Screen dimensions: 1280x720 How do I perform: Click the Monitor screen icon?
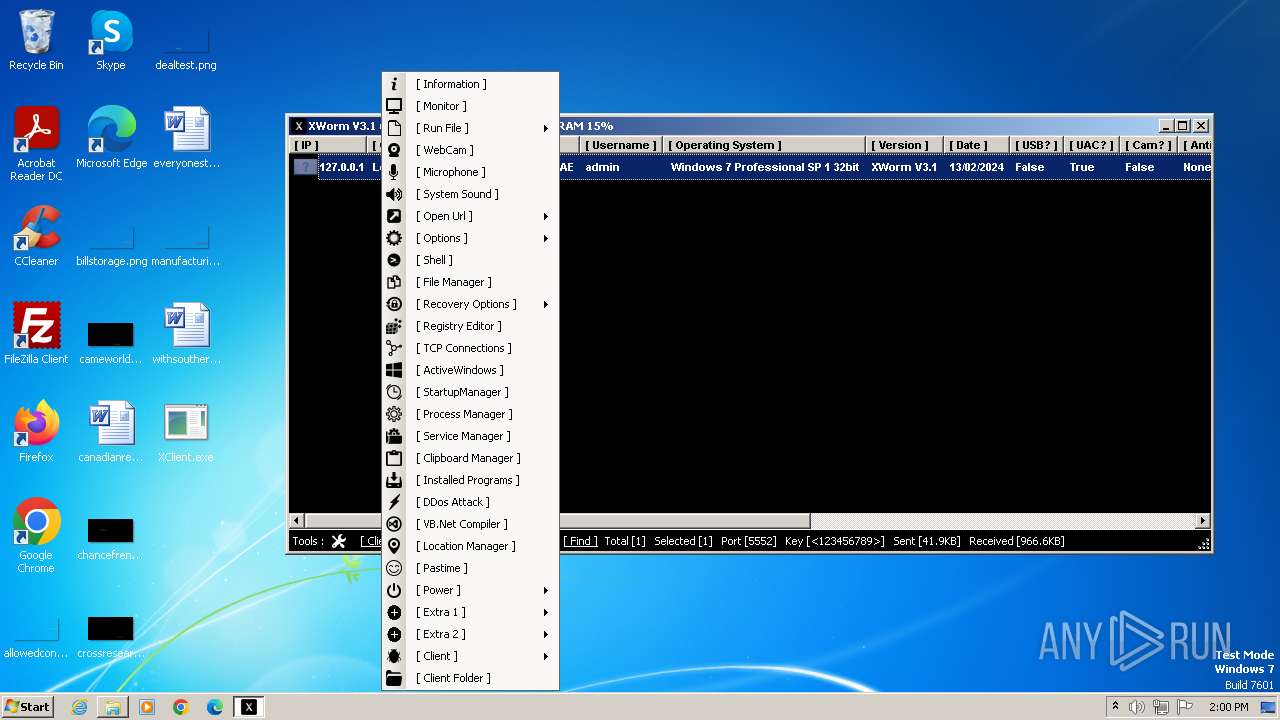[x=394, y=106]
